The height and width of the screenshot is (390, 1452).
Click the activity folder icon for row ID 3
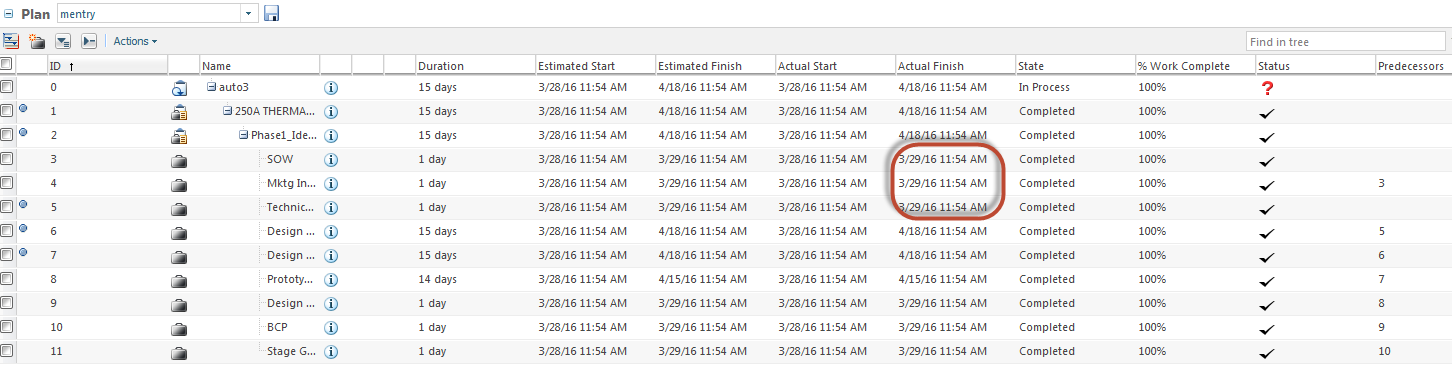click(180, 160)
